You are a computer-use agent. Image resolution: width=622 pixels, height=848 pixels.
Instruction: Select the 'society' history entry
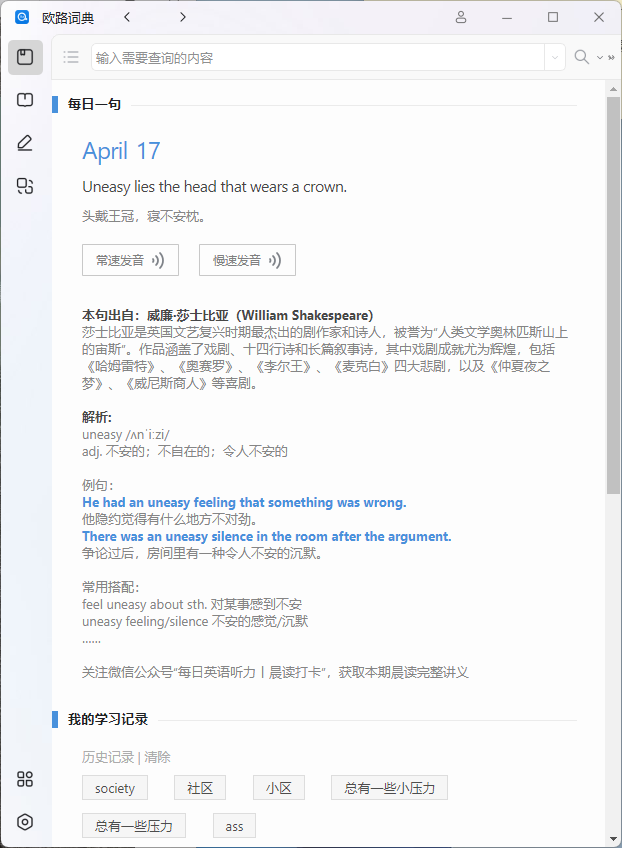click(115, 788)
